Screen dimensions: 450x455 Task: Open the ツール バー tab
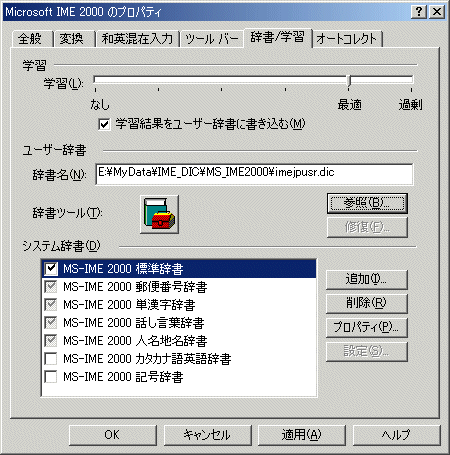tap(212, 39)
